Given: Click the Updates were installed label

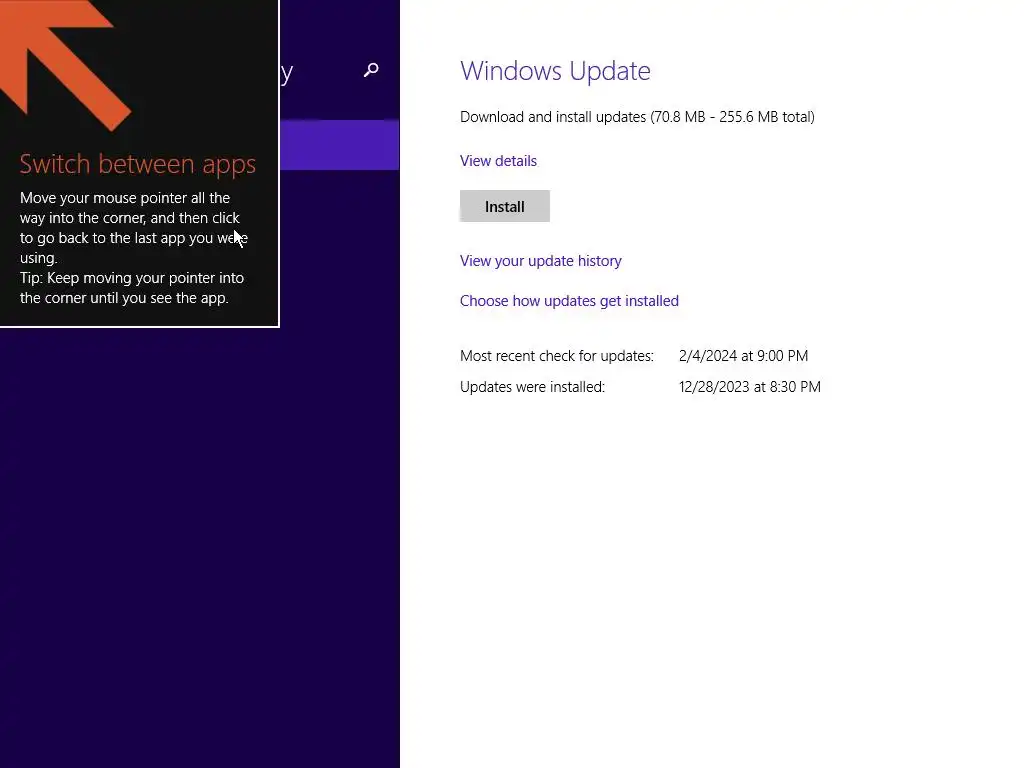Looking at the screenshot, I should tap(532, 387).
